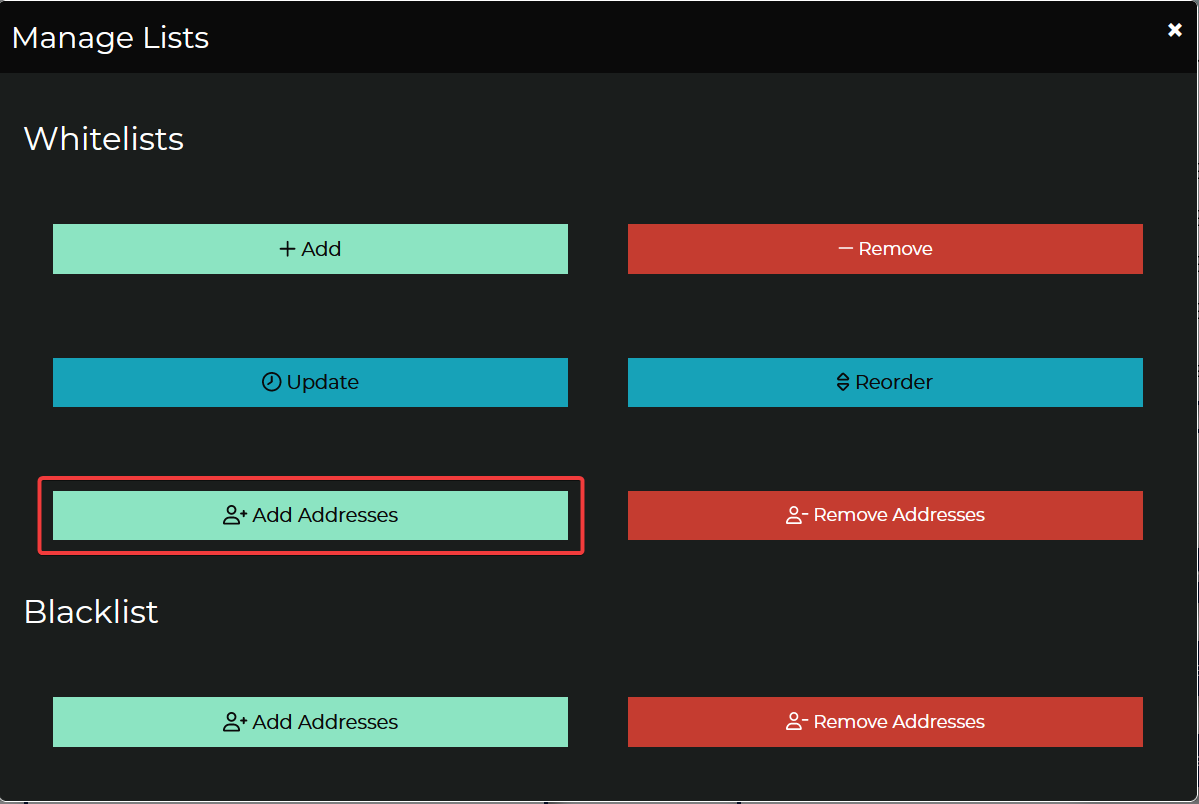The width and height of the screenshot is (1199, 804).
Task: Click the user-minus icon under Whitelists
Action: click(797, 516)
